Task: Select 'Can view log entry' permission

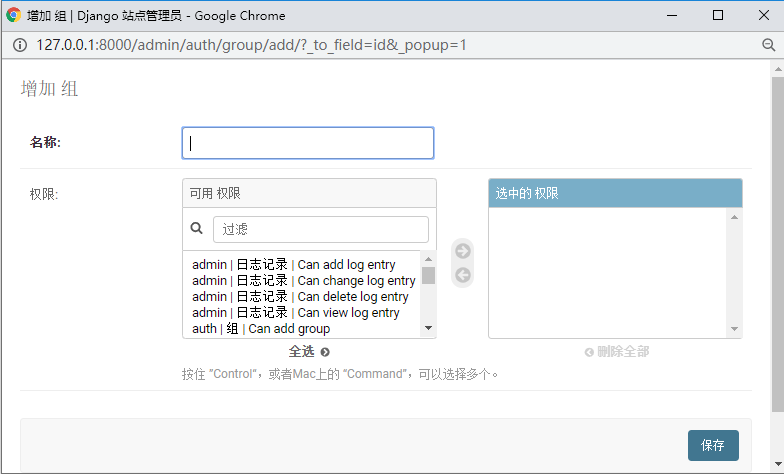Action: pos(304,312)
